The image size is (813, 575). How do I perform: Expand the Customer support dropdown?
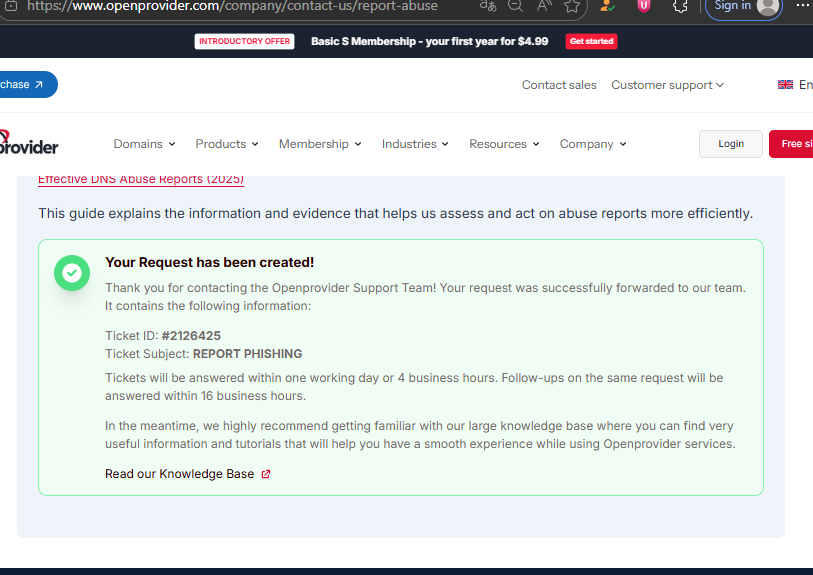[x=667, y=85]
